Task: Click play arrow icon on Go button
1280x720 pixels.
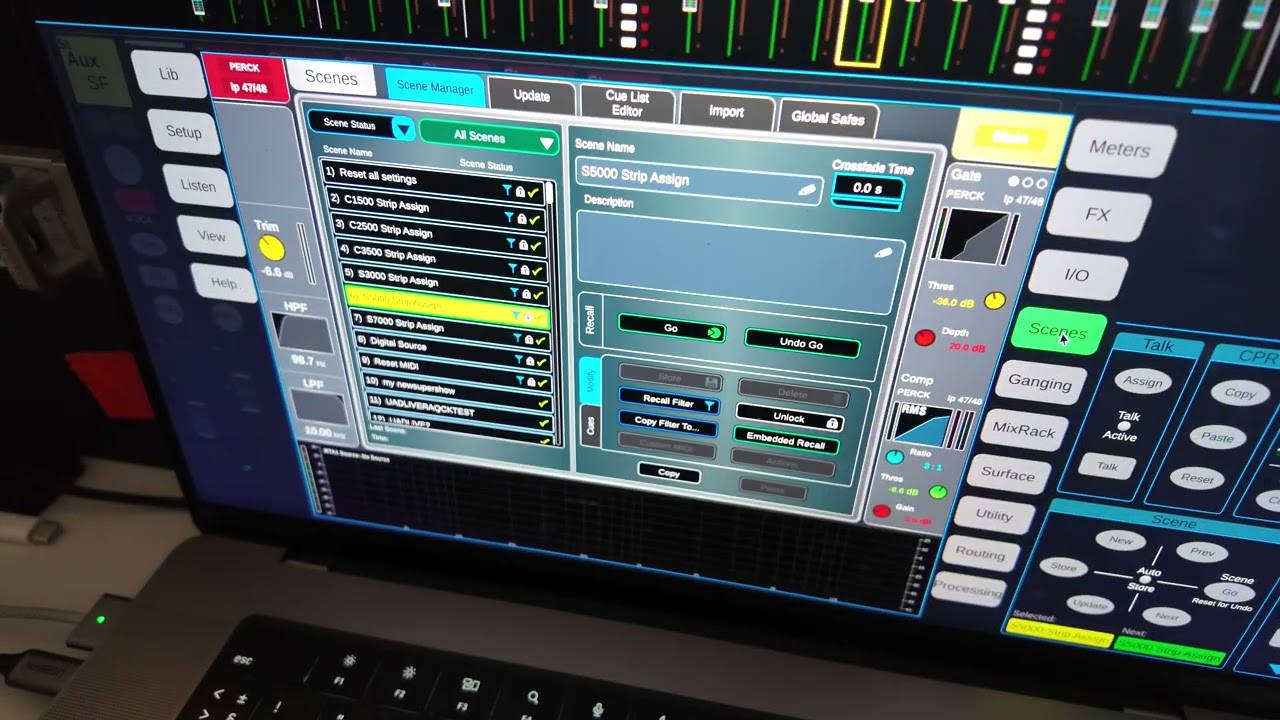Action: (714, 332)
